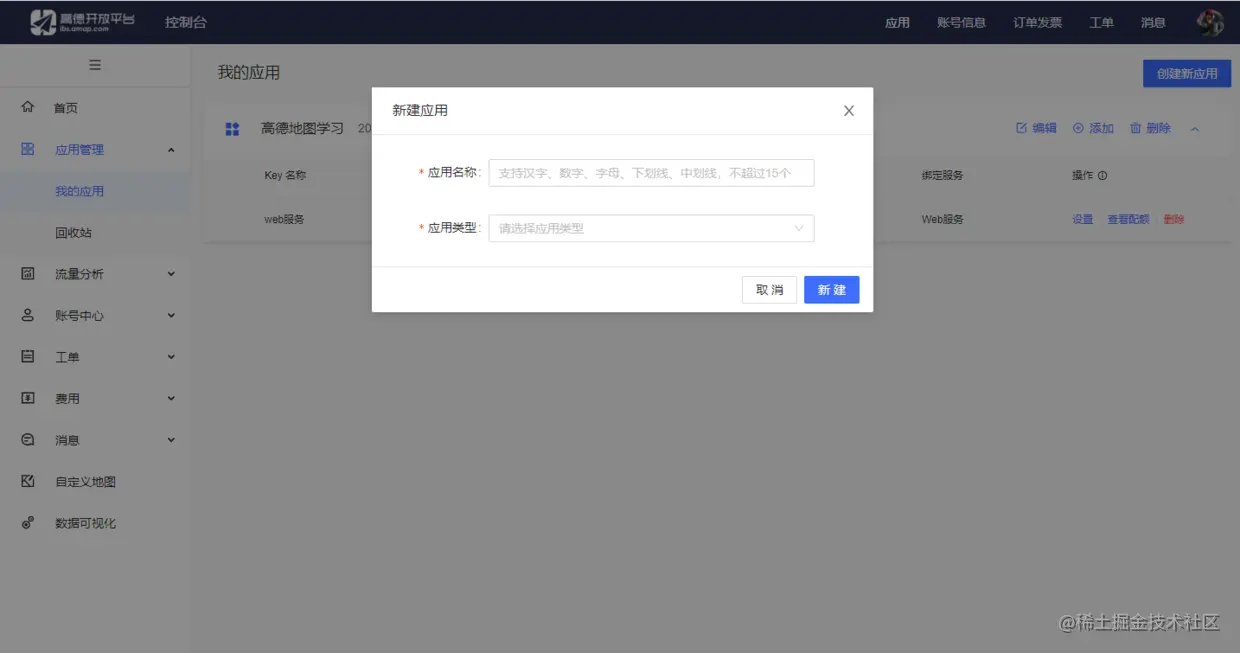Open 订单发票 in the top navigation
1240x653 pixels.
[x=1037, y=22]
